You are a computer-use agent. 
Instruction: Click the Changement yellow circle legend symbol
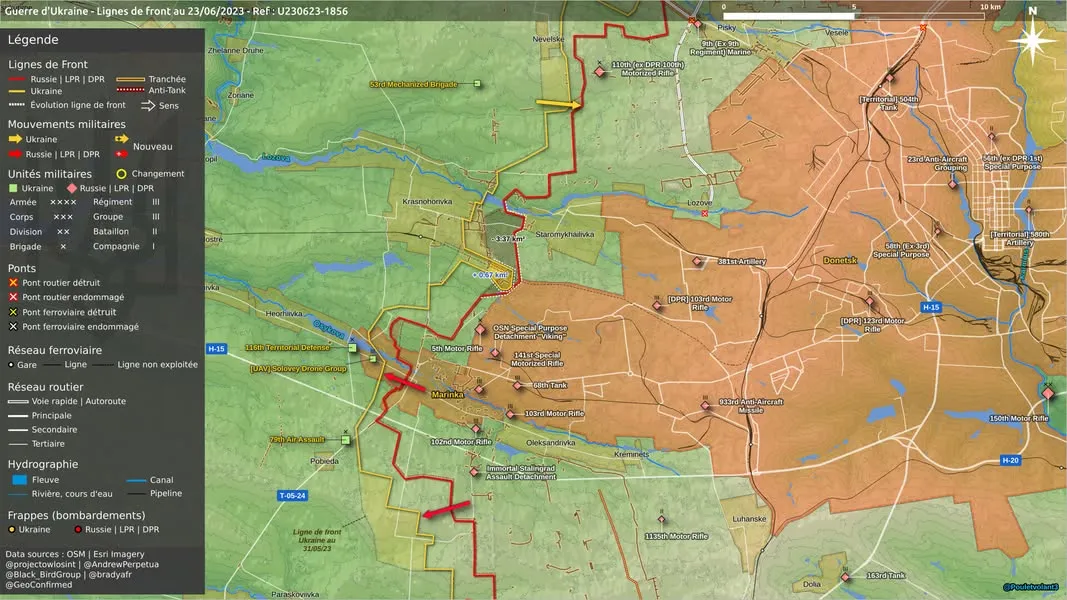point(121,173)
